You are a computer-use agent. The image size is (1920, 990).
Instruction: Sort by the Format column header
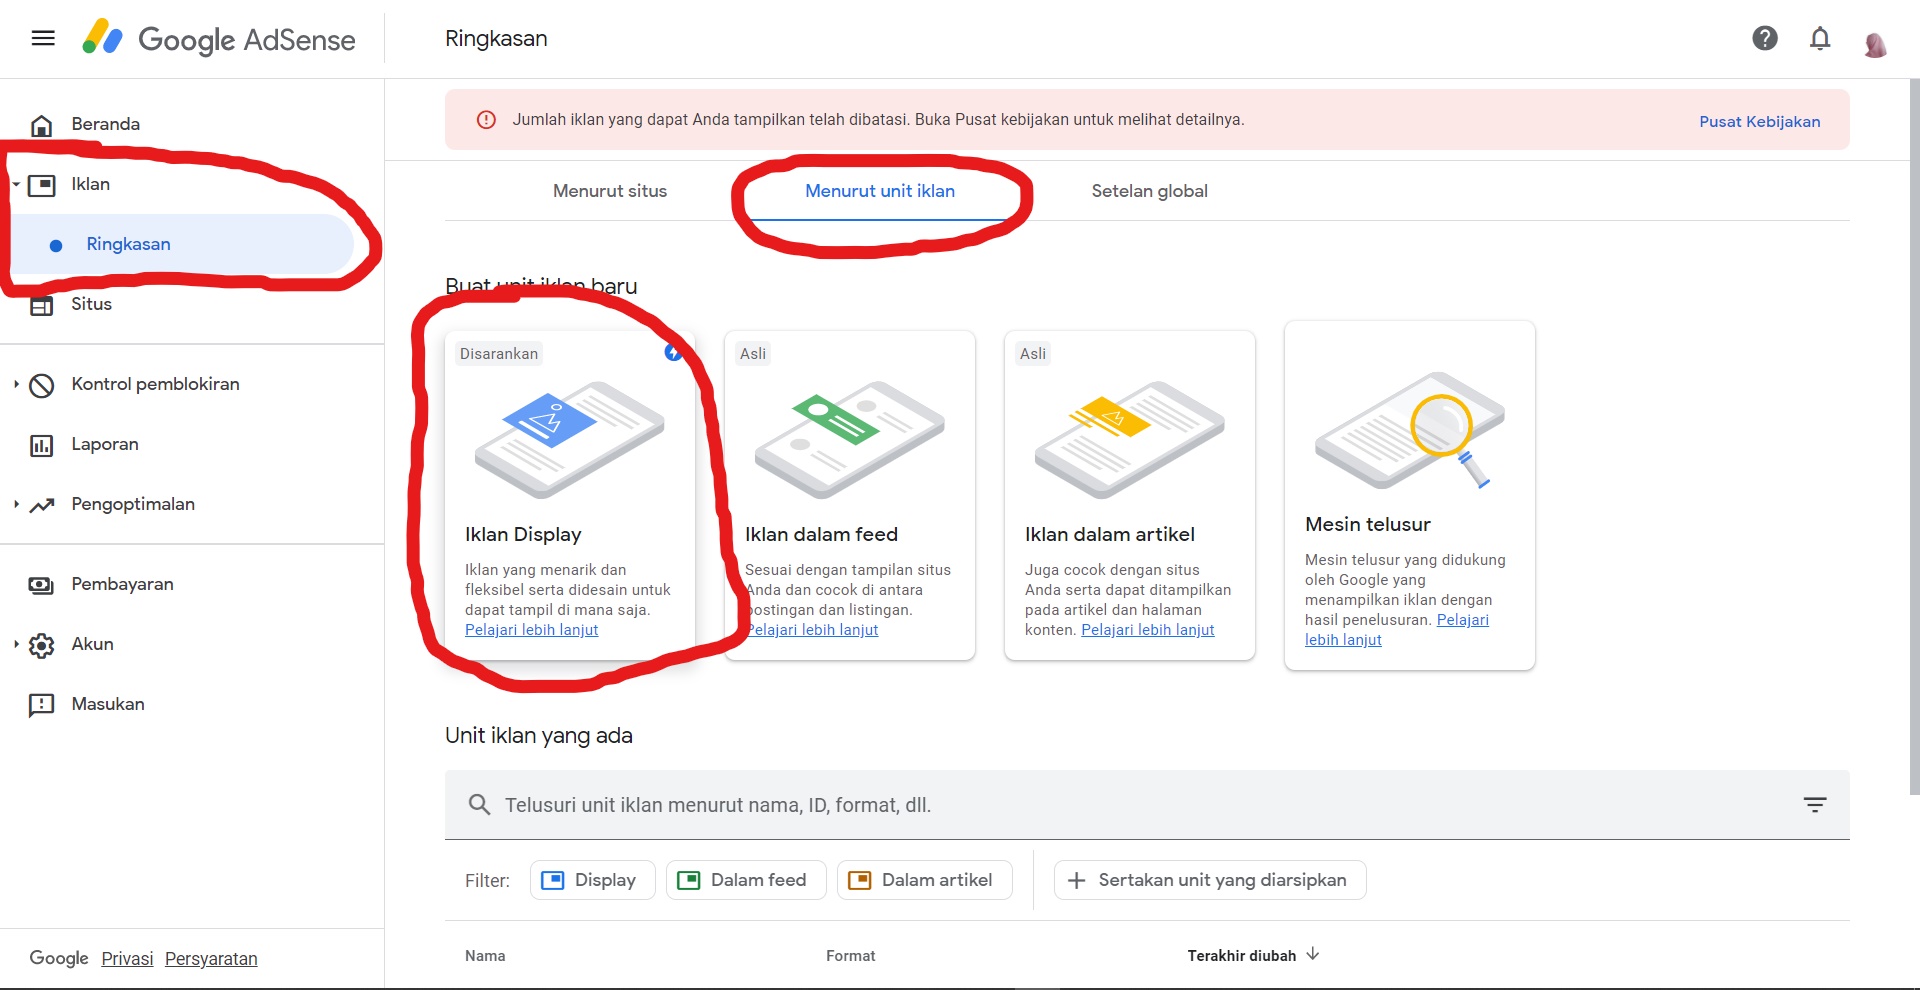click(851, 956)
